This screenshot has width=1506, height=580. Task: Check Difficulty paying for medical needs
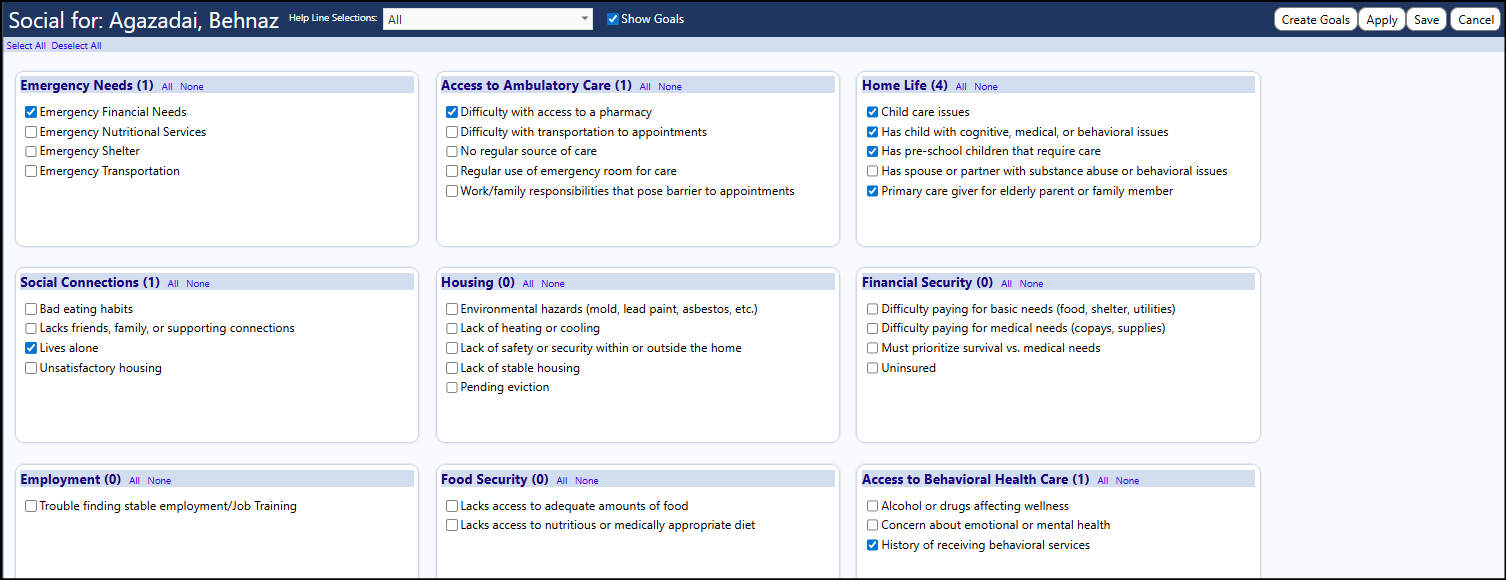(873, 328)
